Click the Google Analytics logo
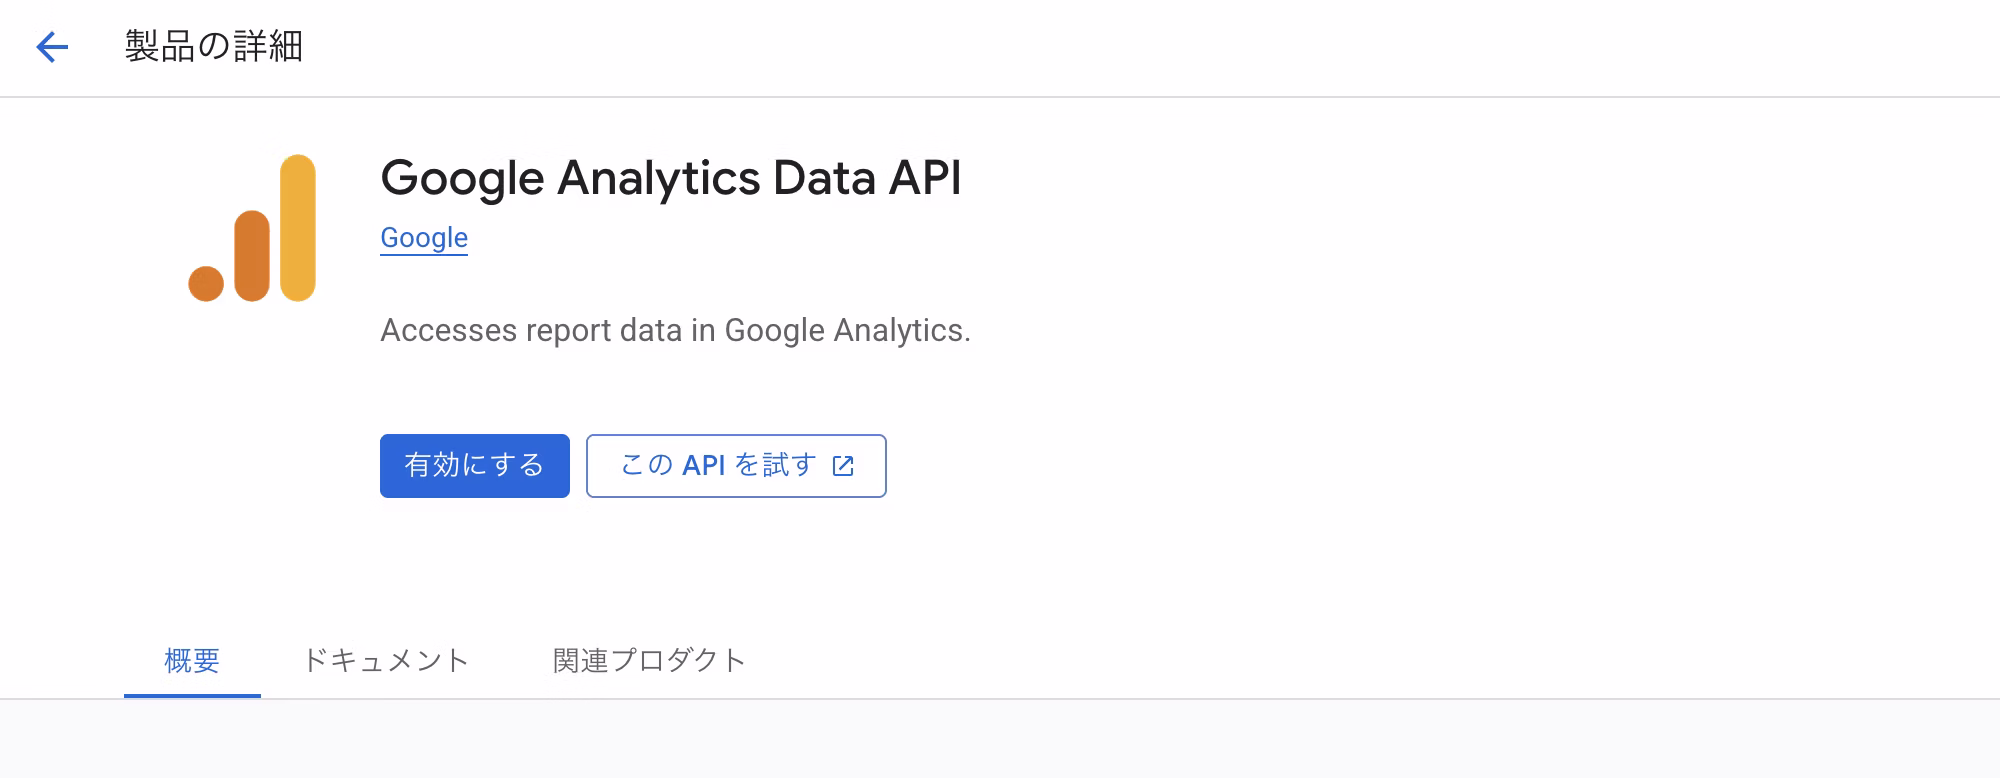The width and height of the screenshot is (2000, 778). [253, 228]
